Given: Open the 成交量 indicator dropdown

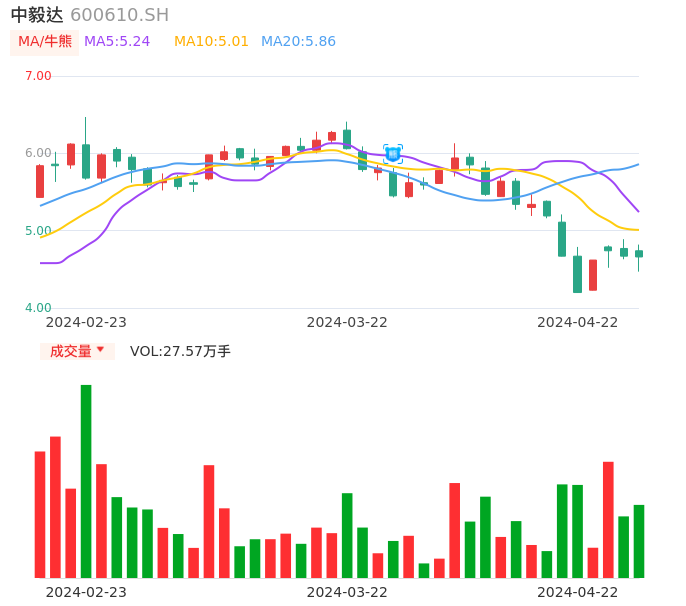Looking at the screenshot, I should click(77, 351).
